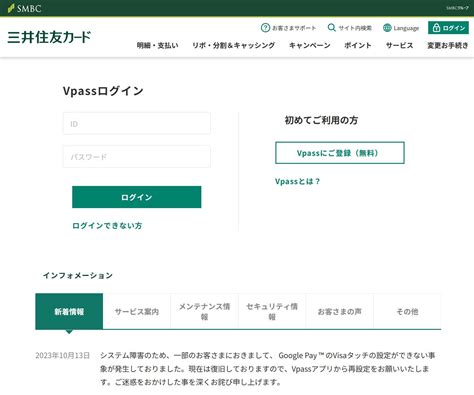Open the サービス menu
474x395 pixels.
[399, 45]
